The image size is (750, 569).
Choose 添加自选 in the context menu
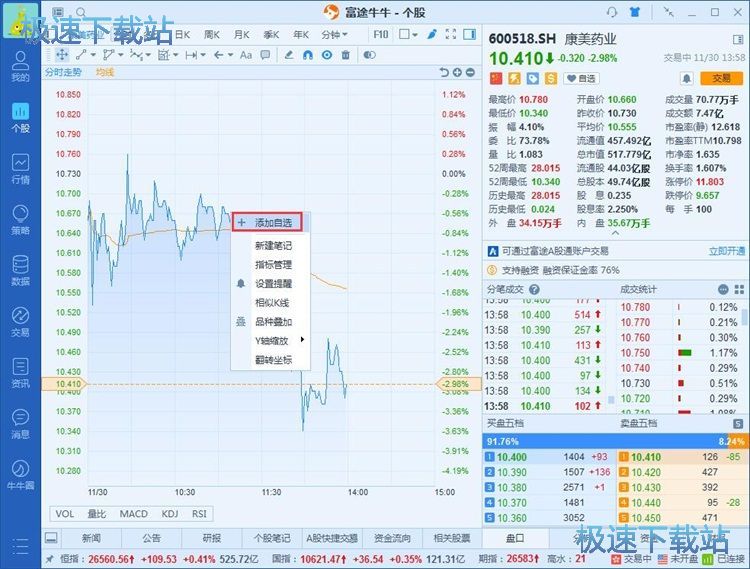point(268,222)
